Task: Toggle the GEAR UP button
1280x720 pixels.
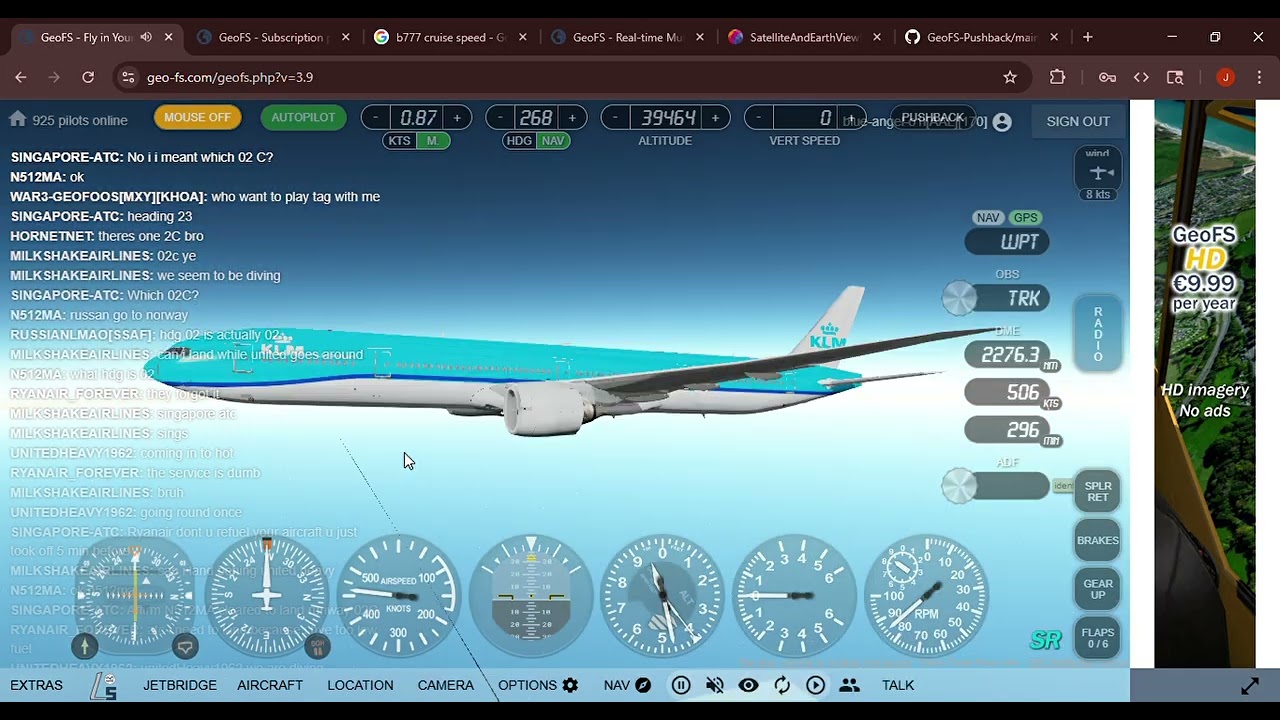Action: point(1098,589)
